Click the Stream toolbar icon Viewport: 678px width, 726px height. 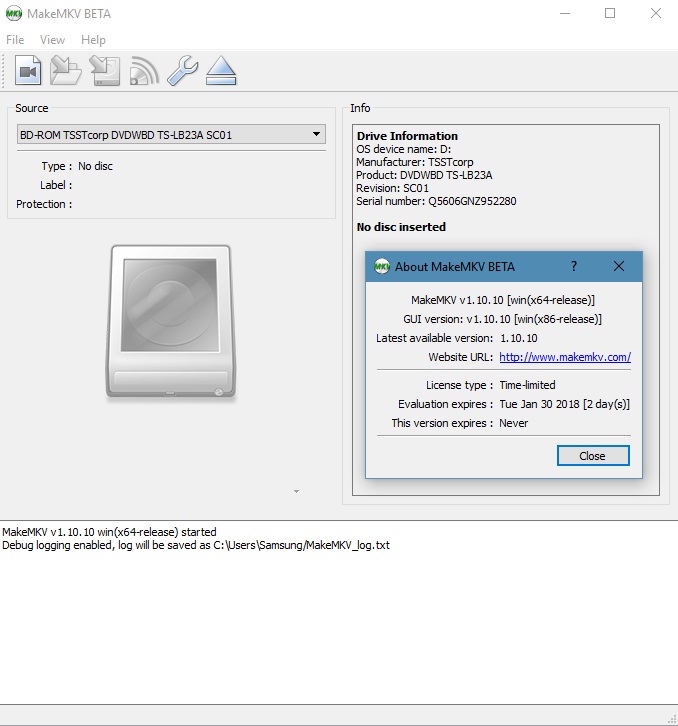pyautogui.click(x=144, y=70)
